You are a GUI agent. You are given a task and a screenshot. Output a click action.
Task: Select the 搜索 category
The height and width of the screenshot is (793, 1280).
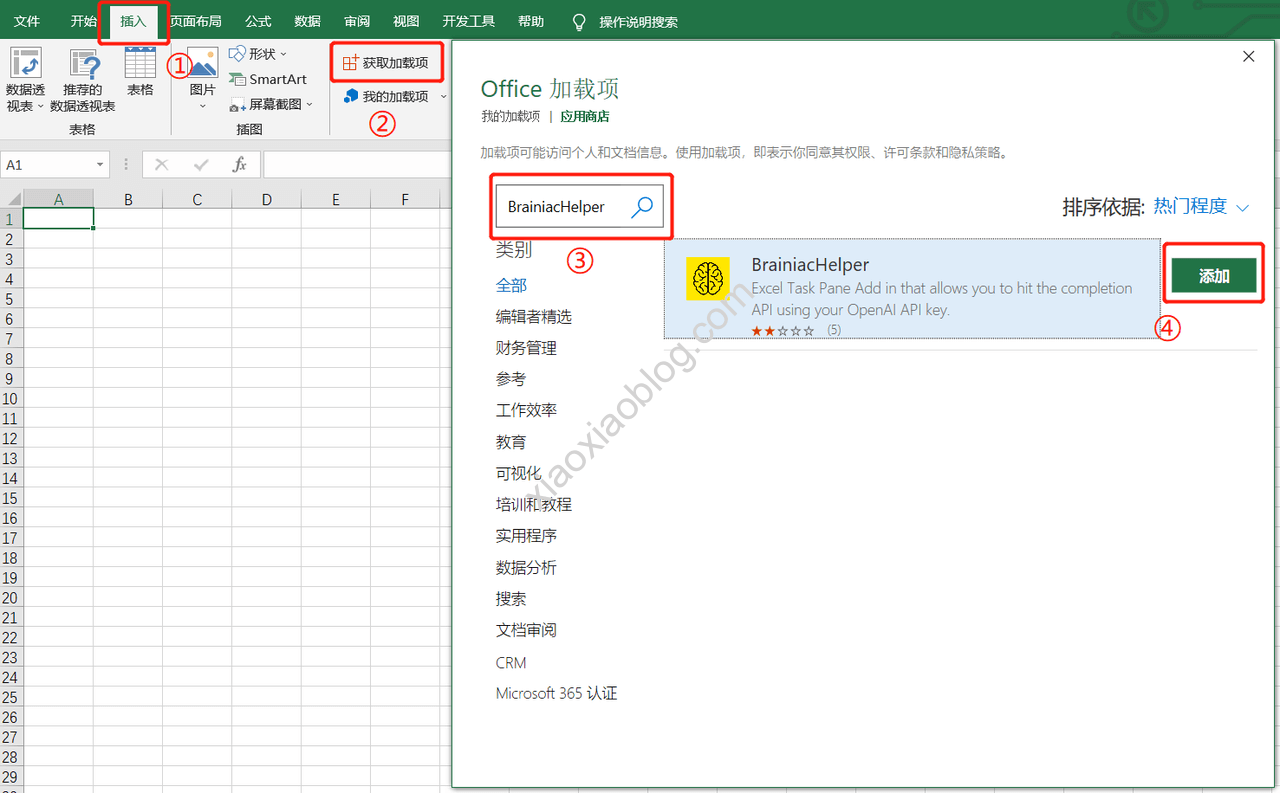[x=510, y=599]
